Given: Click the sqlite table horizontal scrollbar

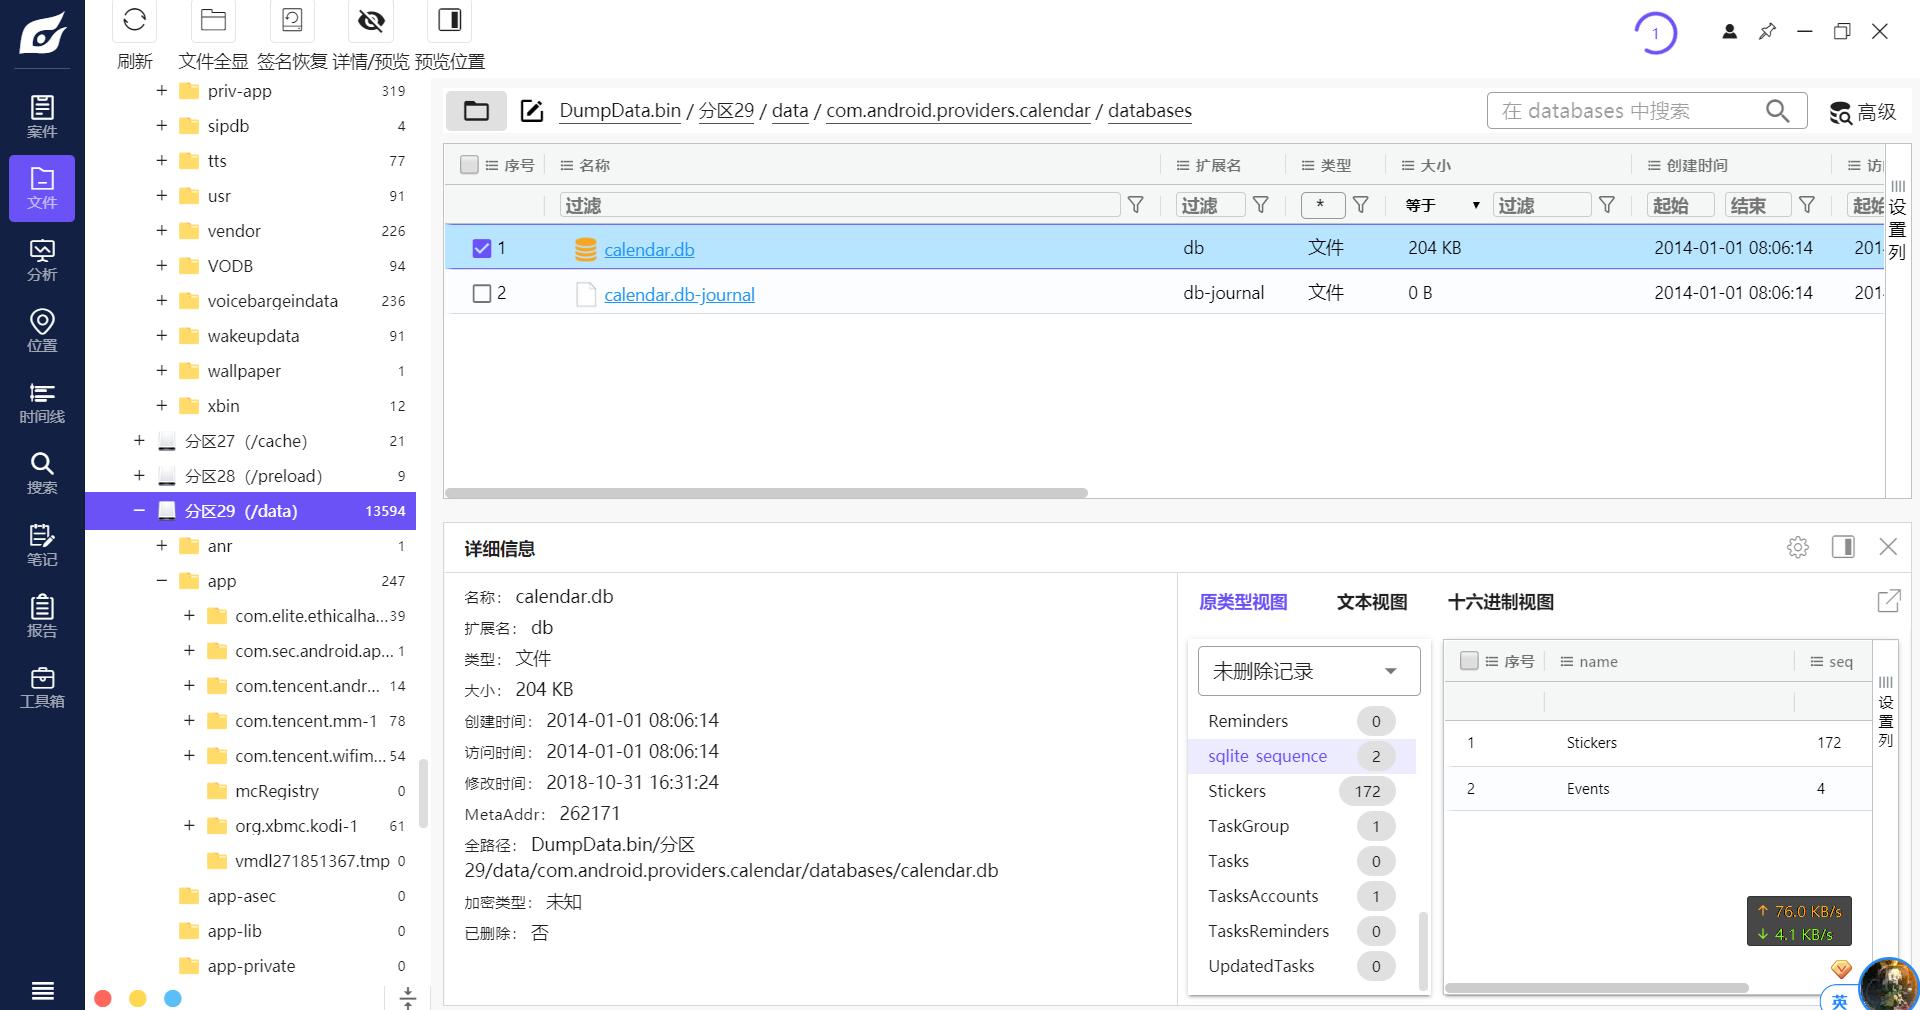Looking at the screenshot, I should 1597,988.
